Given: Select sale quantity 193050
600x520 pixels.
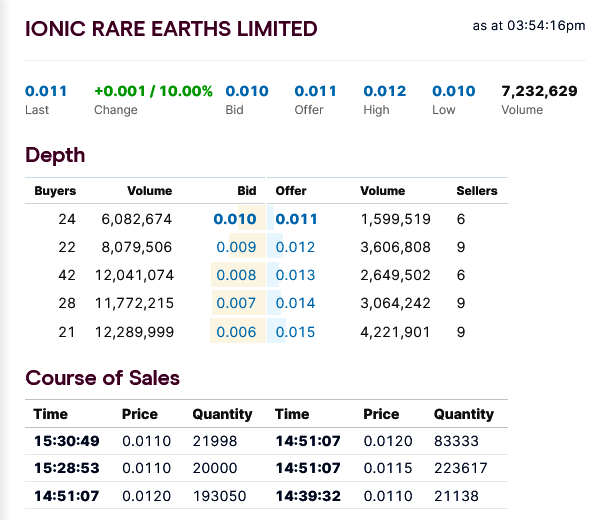Looking at the screenshot, I should (x=220, y=496).
